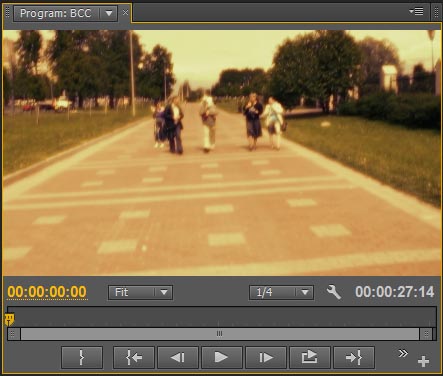Close the Program: BCC tab

(125, 13)
